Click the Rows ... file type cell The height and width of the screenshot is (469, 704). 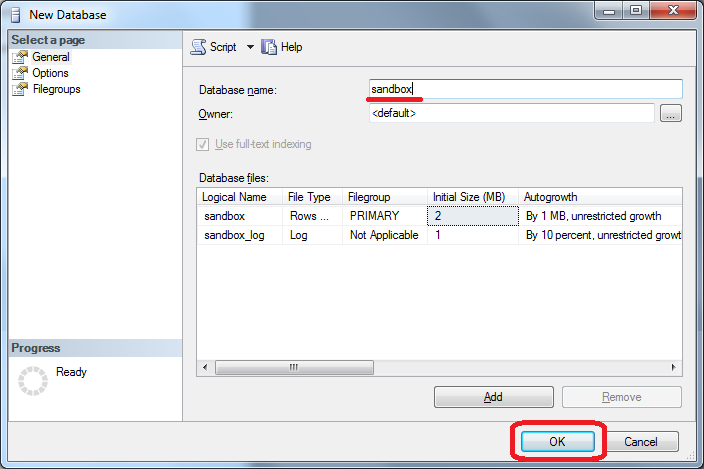[312, 216]
